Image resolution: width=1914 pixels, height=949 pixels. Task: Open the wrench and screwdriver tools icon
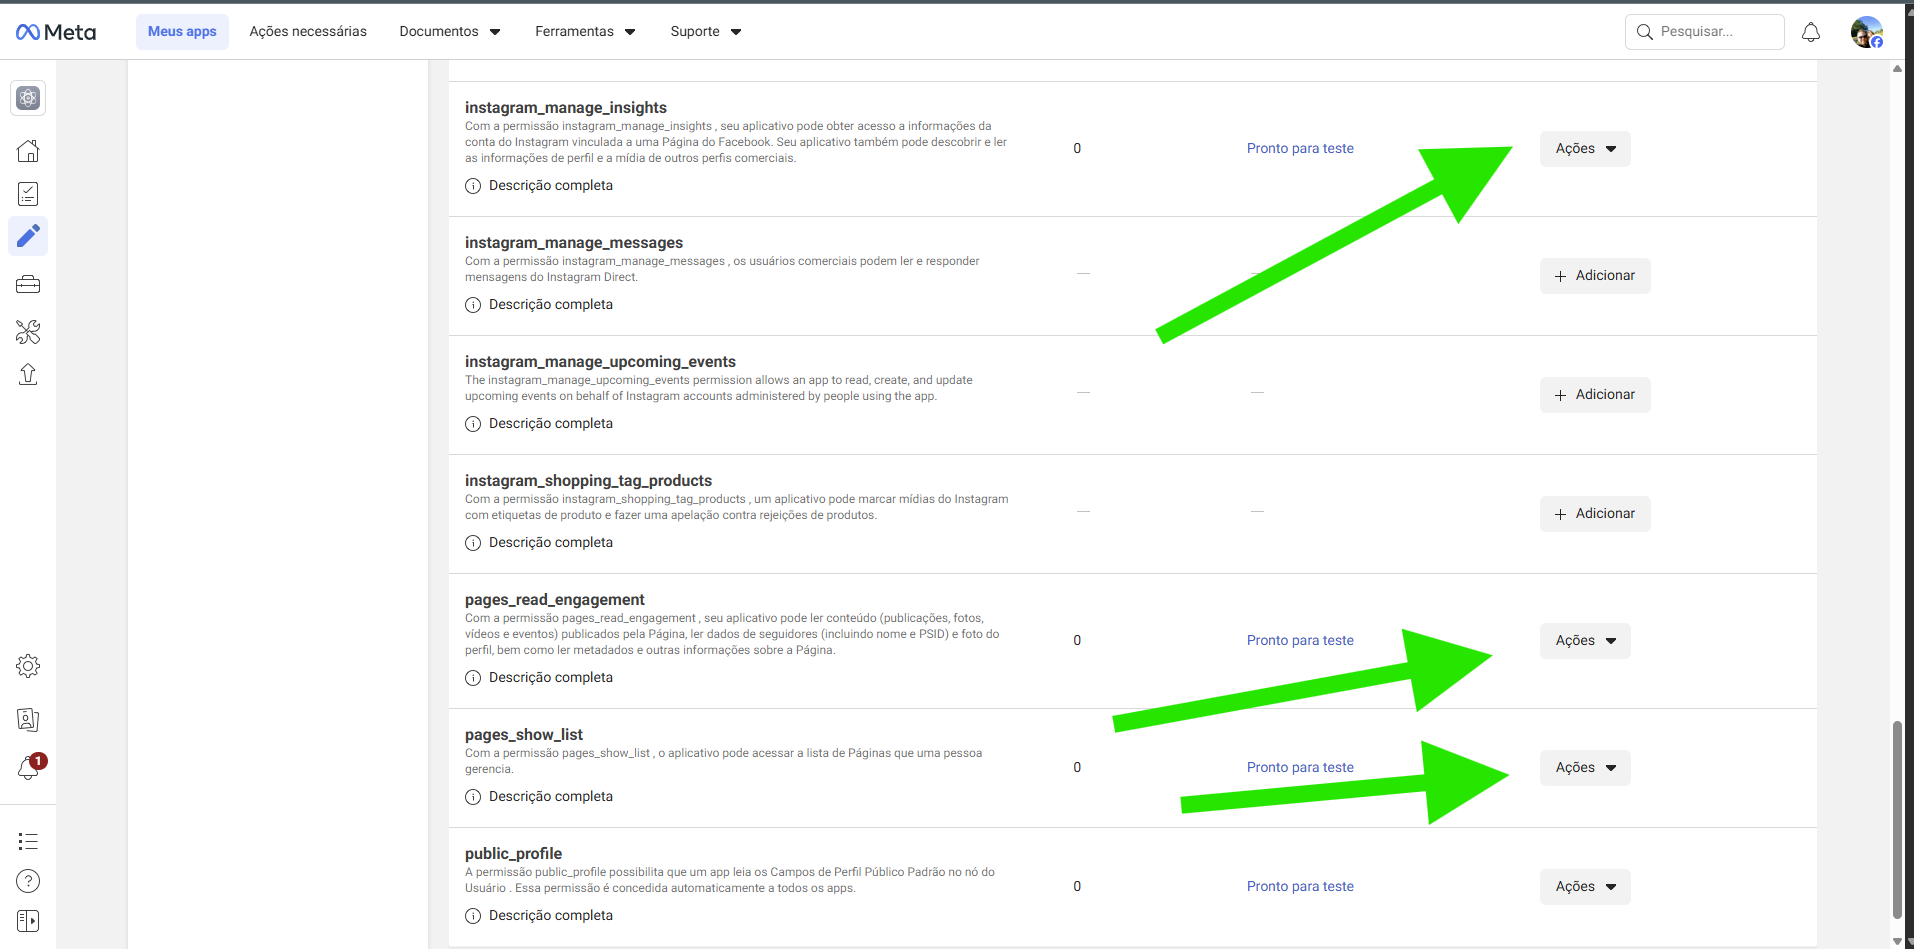pos(28,332)
